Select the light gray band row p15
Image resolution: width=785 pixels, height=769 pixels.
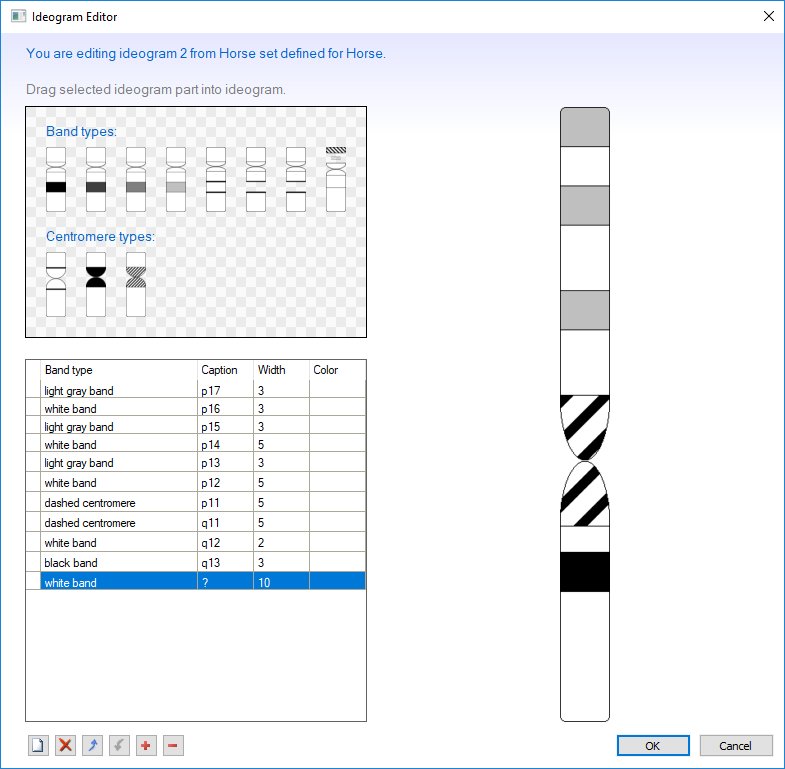point(196,427)
